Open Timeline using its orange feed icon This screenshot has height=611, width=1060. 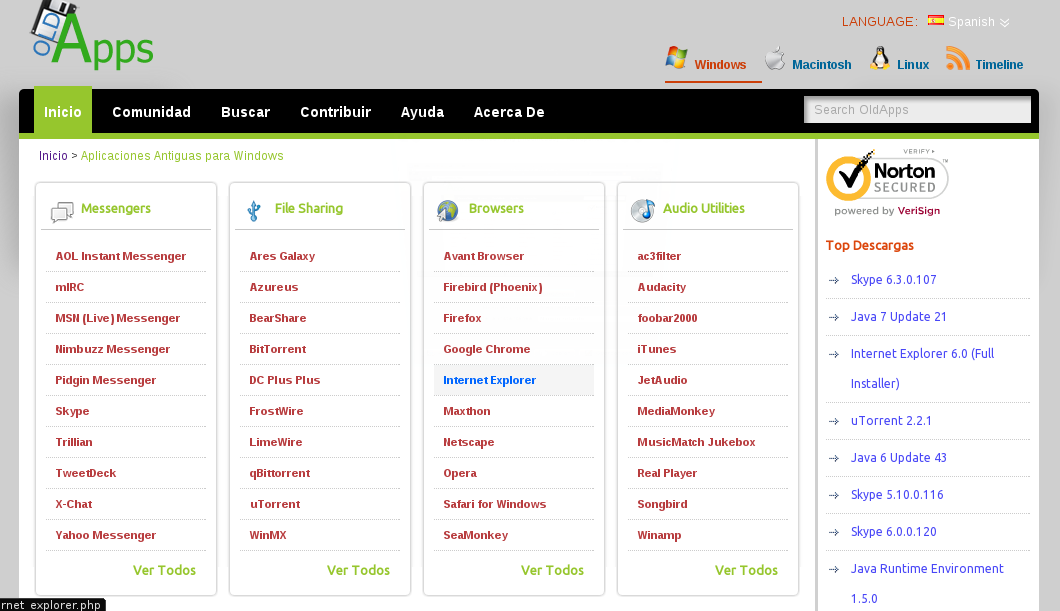[x=957, y=57]
